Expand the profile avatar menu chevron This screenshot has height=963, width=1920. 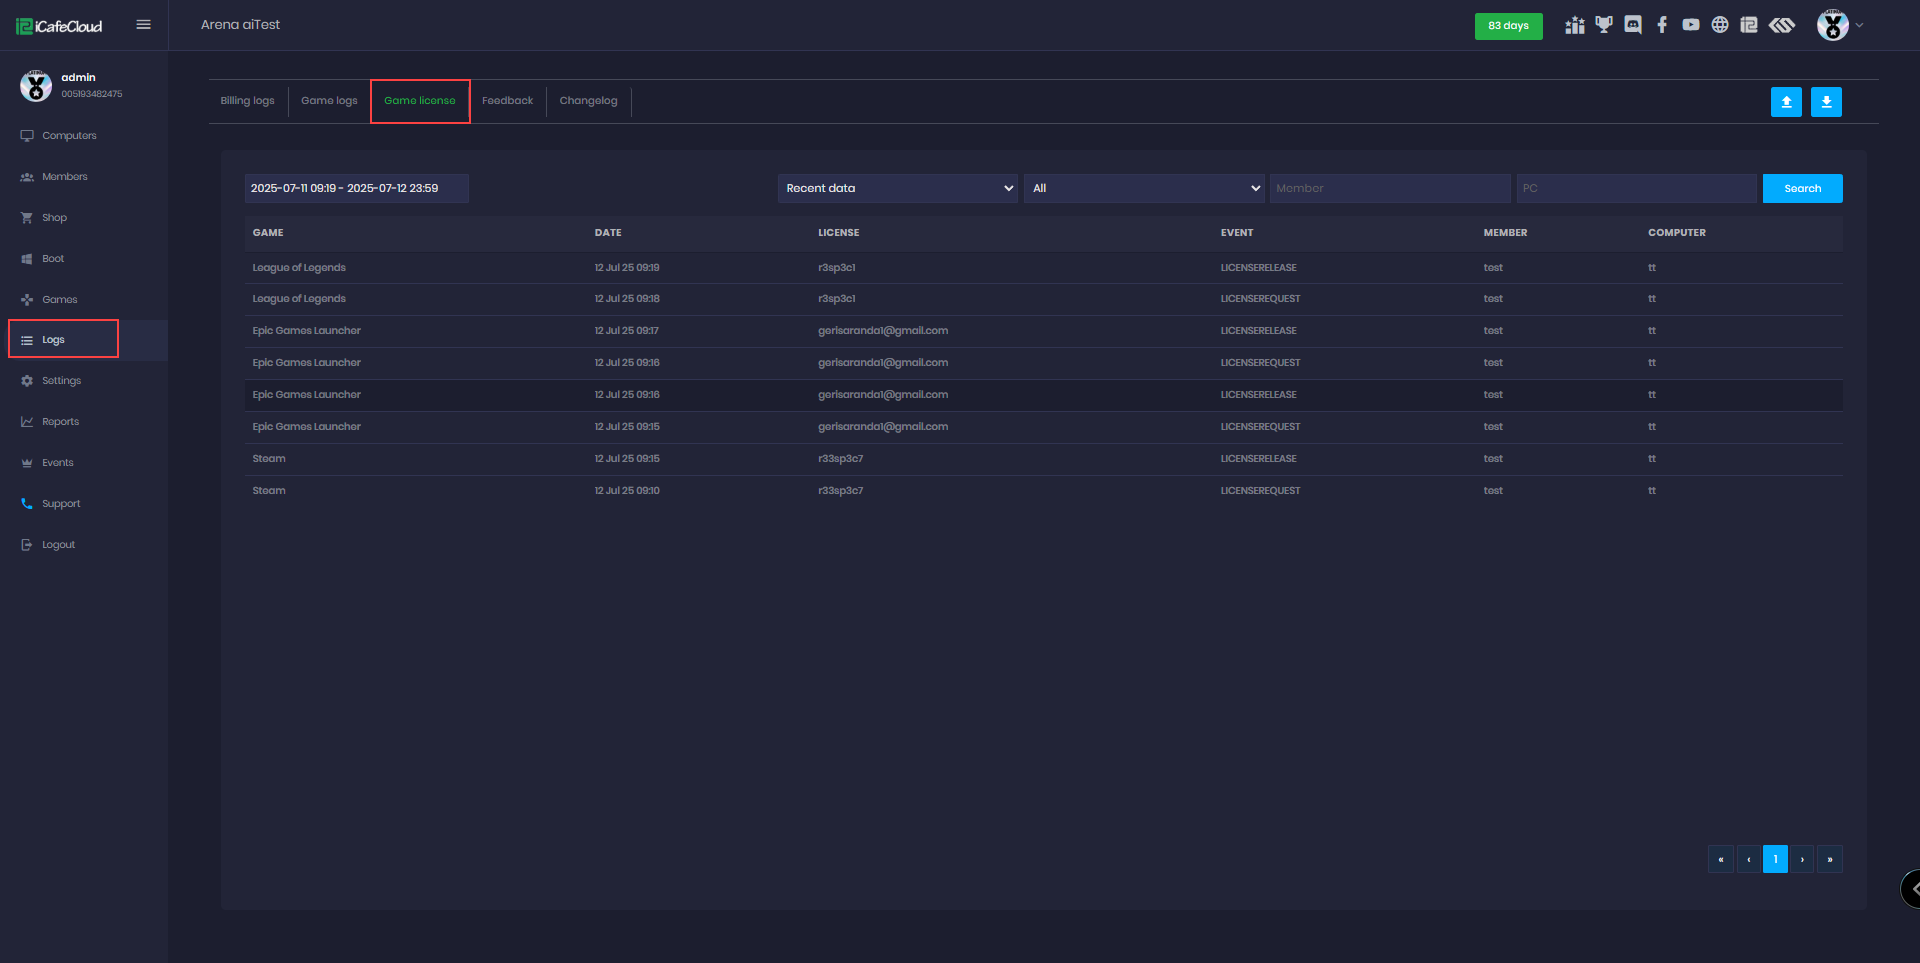click(x=1859, y=25)
